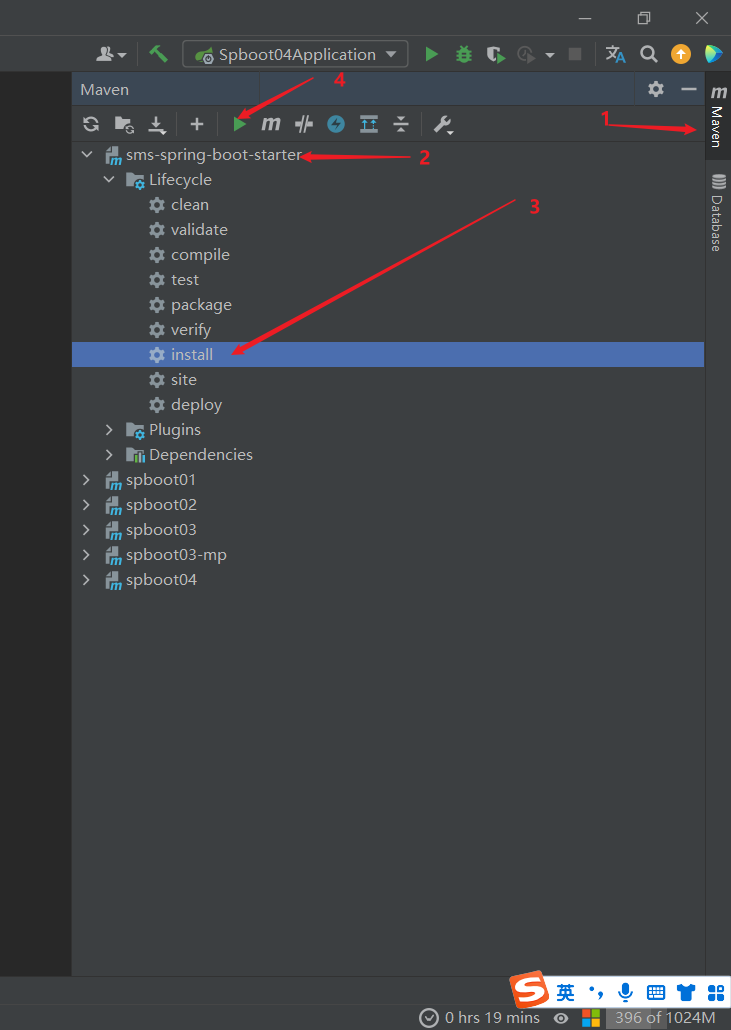The width and height of the screenshot is (731, 1030).
Task: Collapse the sms-spring-boot-starter node
Action: [87, 155]
